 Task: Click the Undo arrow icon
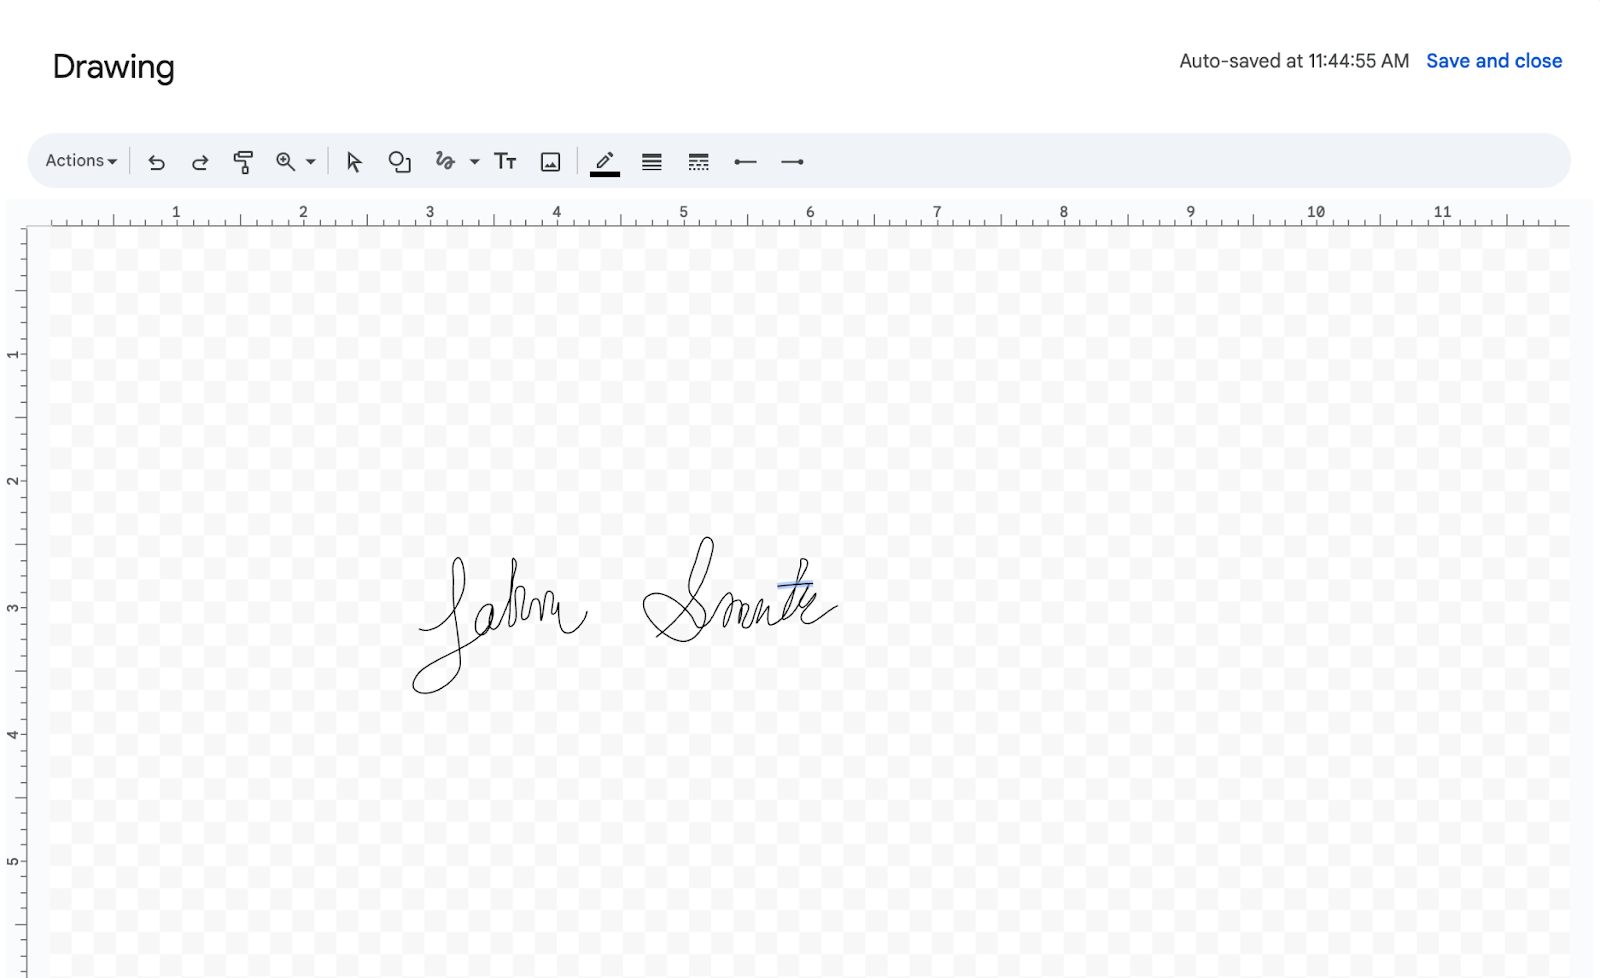click(156, 162)
